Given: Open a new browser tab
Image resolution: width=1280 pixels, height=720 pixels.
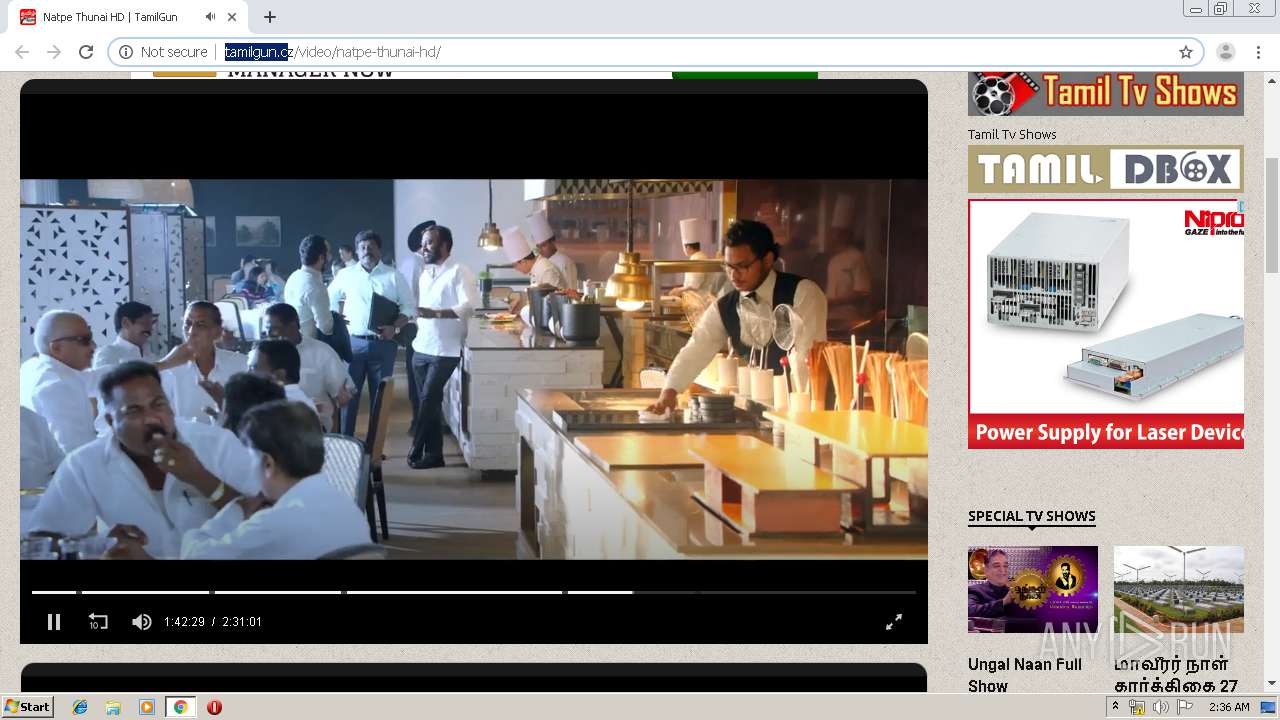Looking at the screenshot, I should 270,17.
